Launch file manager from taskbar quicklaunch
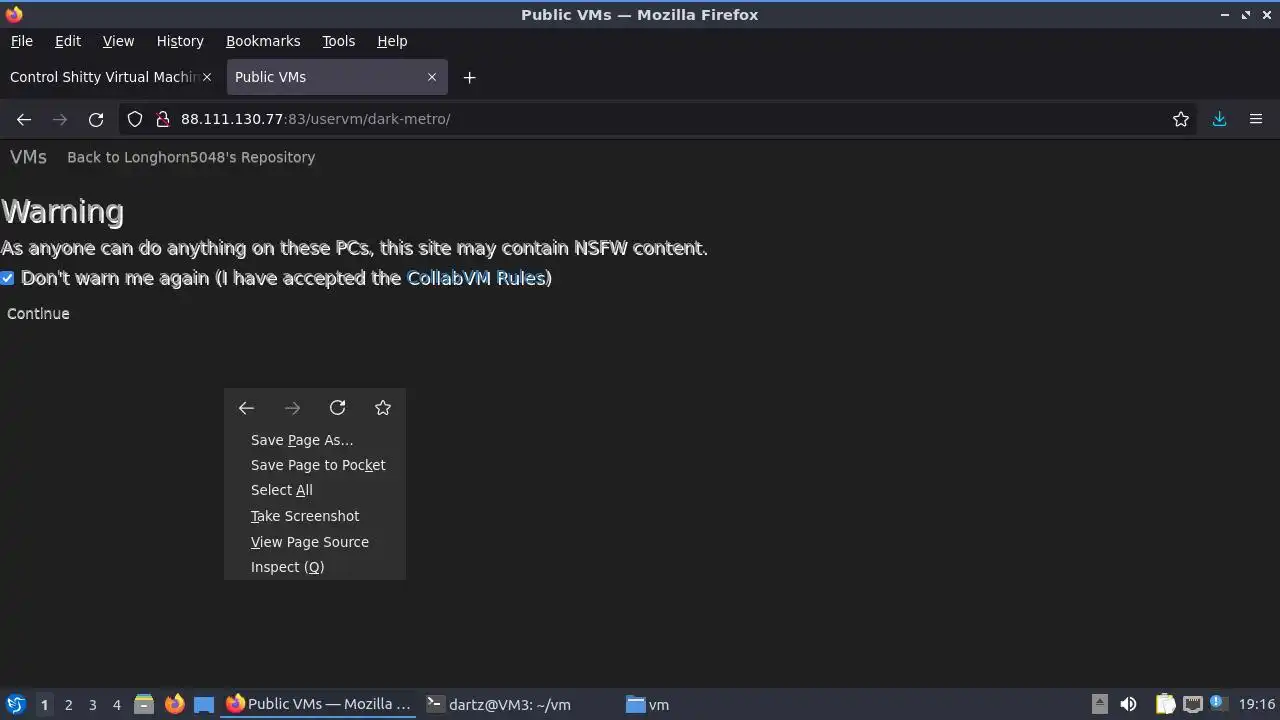Viewport: 1280px width, 720px height. click(x=144, y=704)
